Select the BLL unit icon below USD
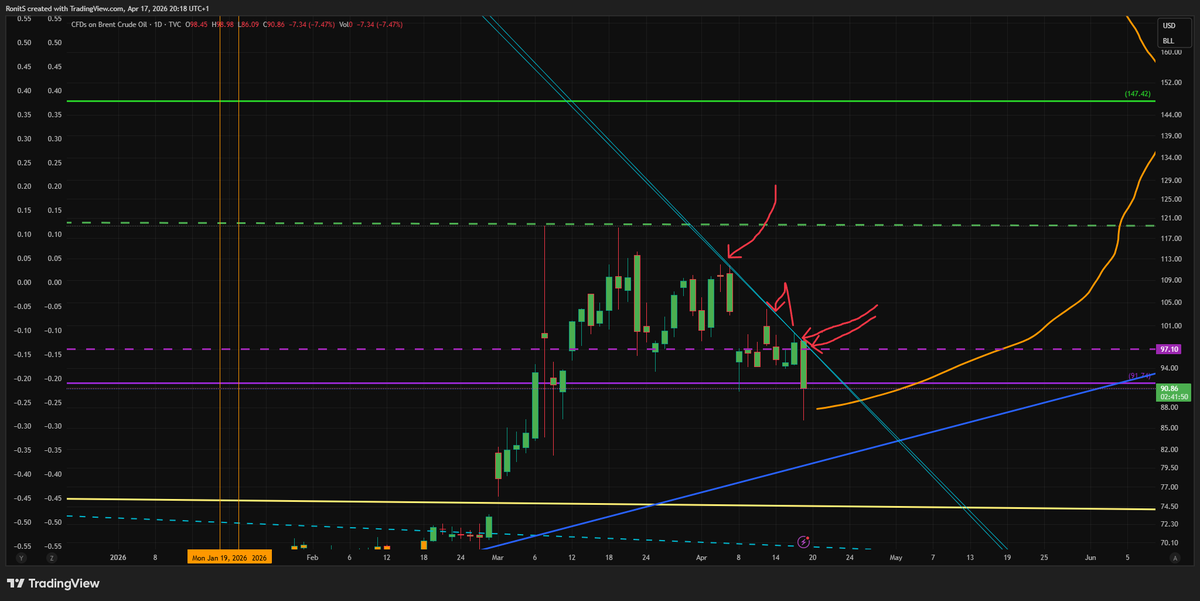This screenshot has width=1200, height=601. click(x=1166, y=41)
